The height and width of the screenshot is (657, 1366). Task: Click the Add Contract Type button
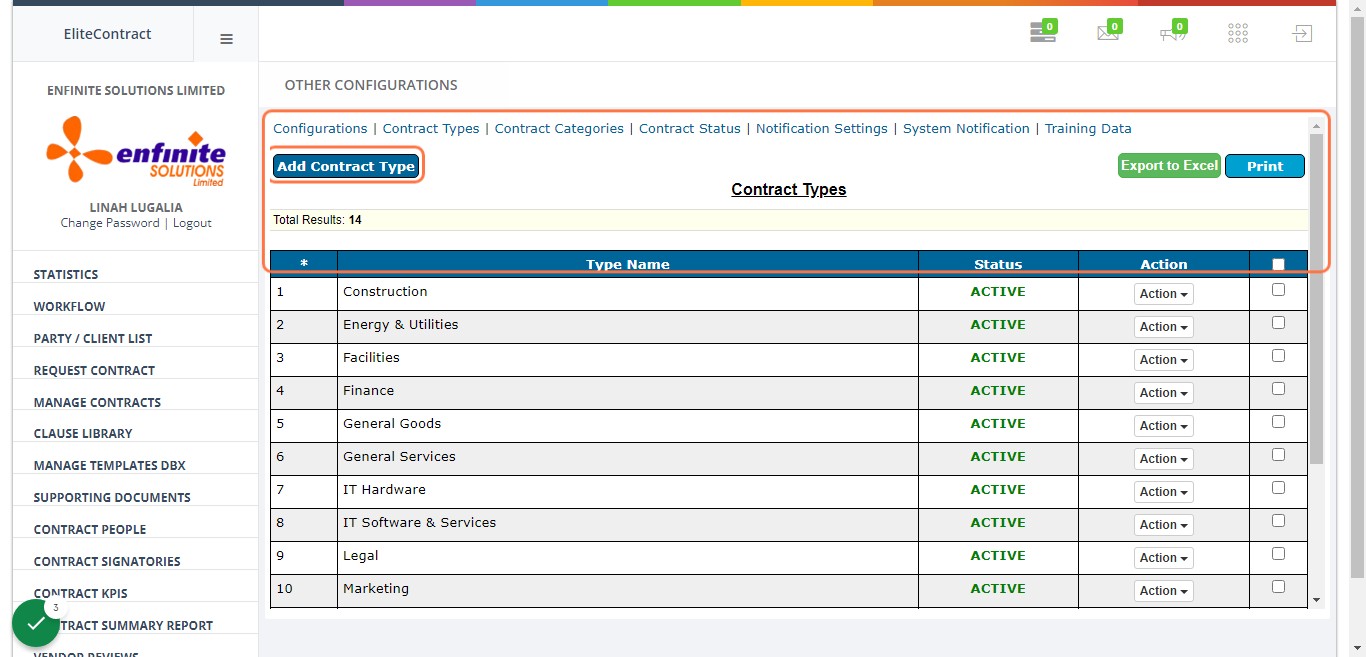click(x=346, y=166)
